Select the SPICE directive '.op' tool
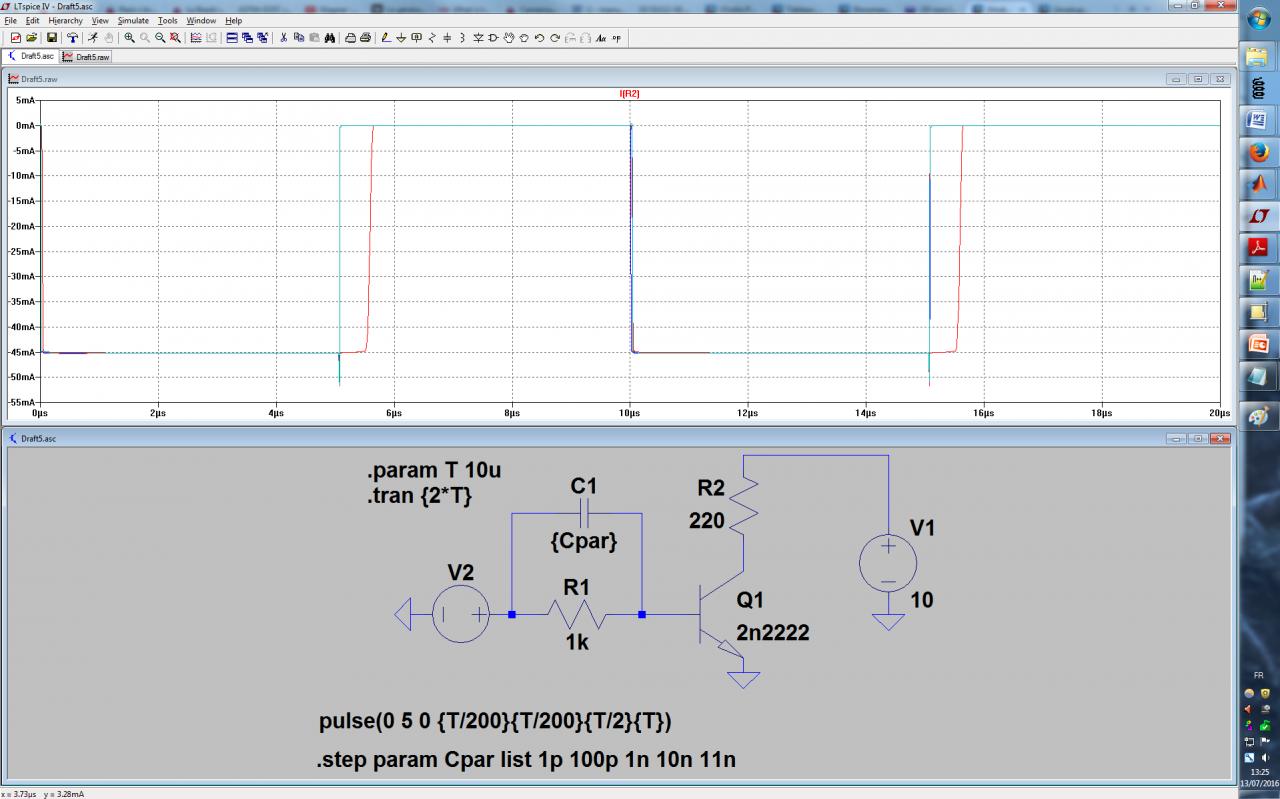Screen dimensions: 1280x799 click(616, 37)
